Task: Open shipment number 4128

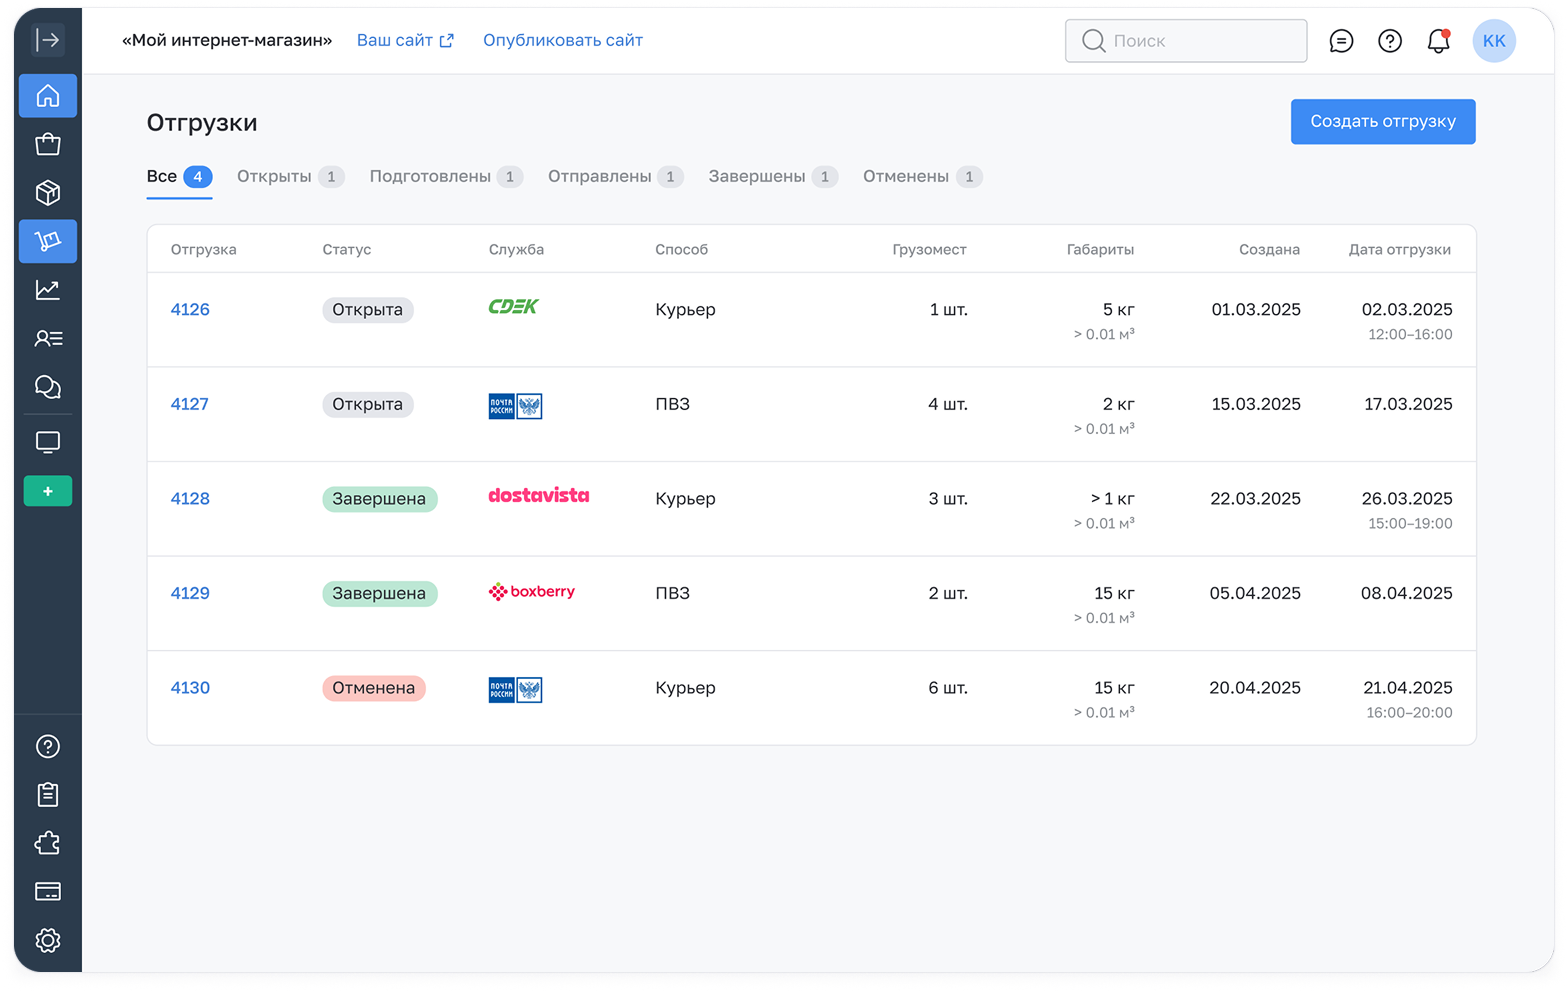Action: click(x=190, y=499)
